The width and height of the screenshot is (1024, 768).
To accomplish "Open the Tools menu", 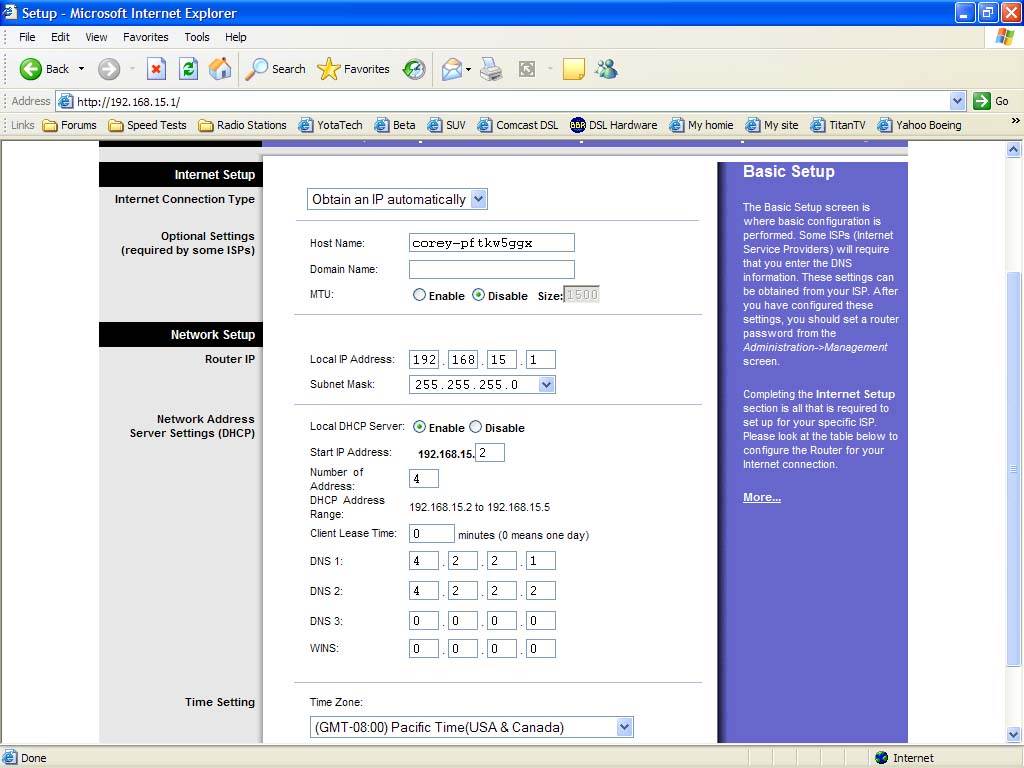I will [x=197, y=37].
